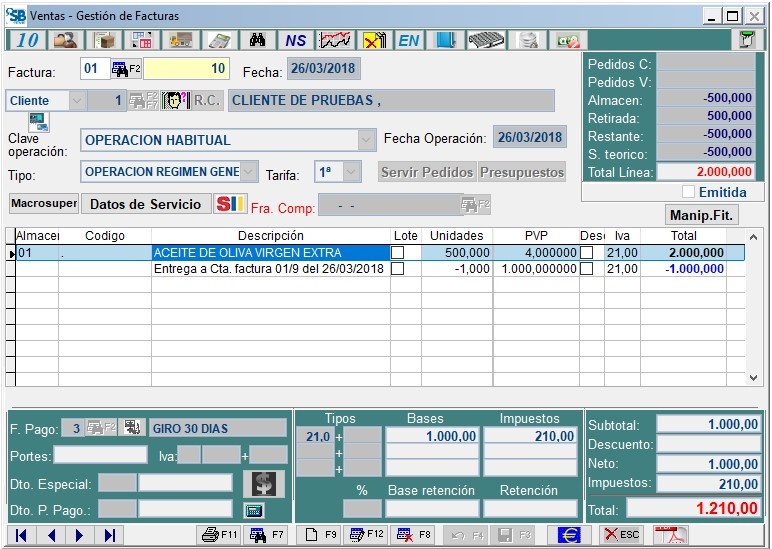This screenshot has width=772, height=549.
Task: Click the forklift warehouse toolbar icon
Action: click(181, 40)
